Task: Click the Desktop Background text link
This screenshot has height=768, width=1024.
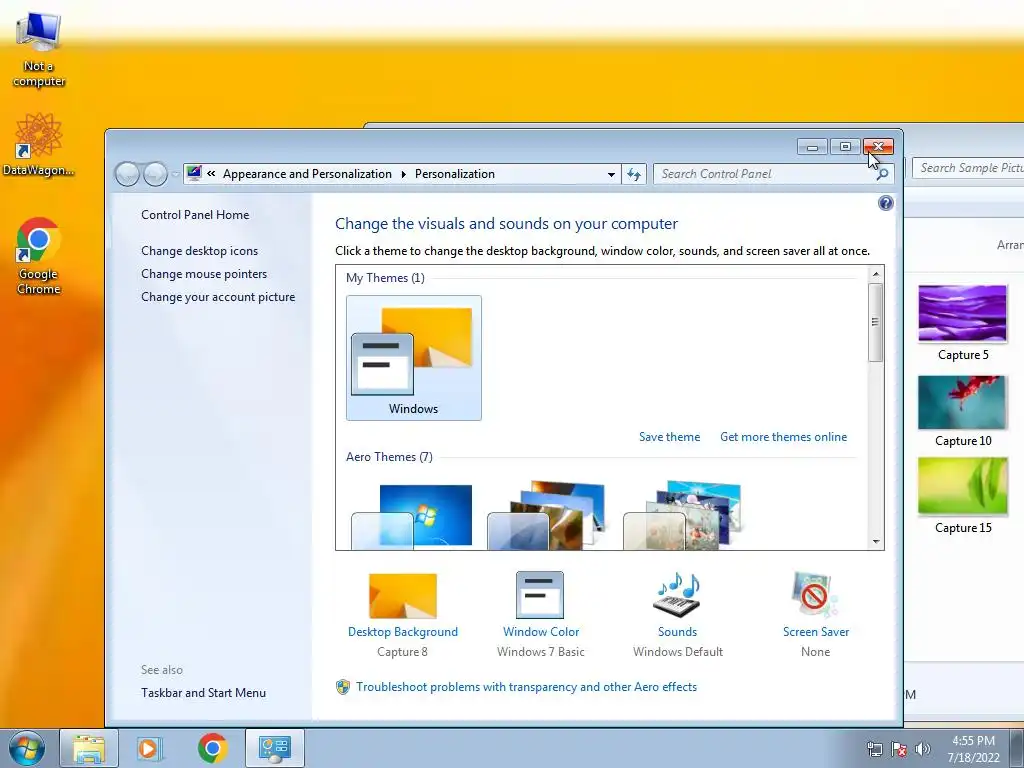Action: (403, 632)
